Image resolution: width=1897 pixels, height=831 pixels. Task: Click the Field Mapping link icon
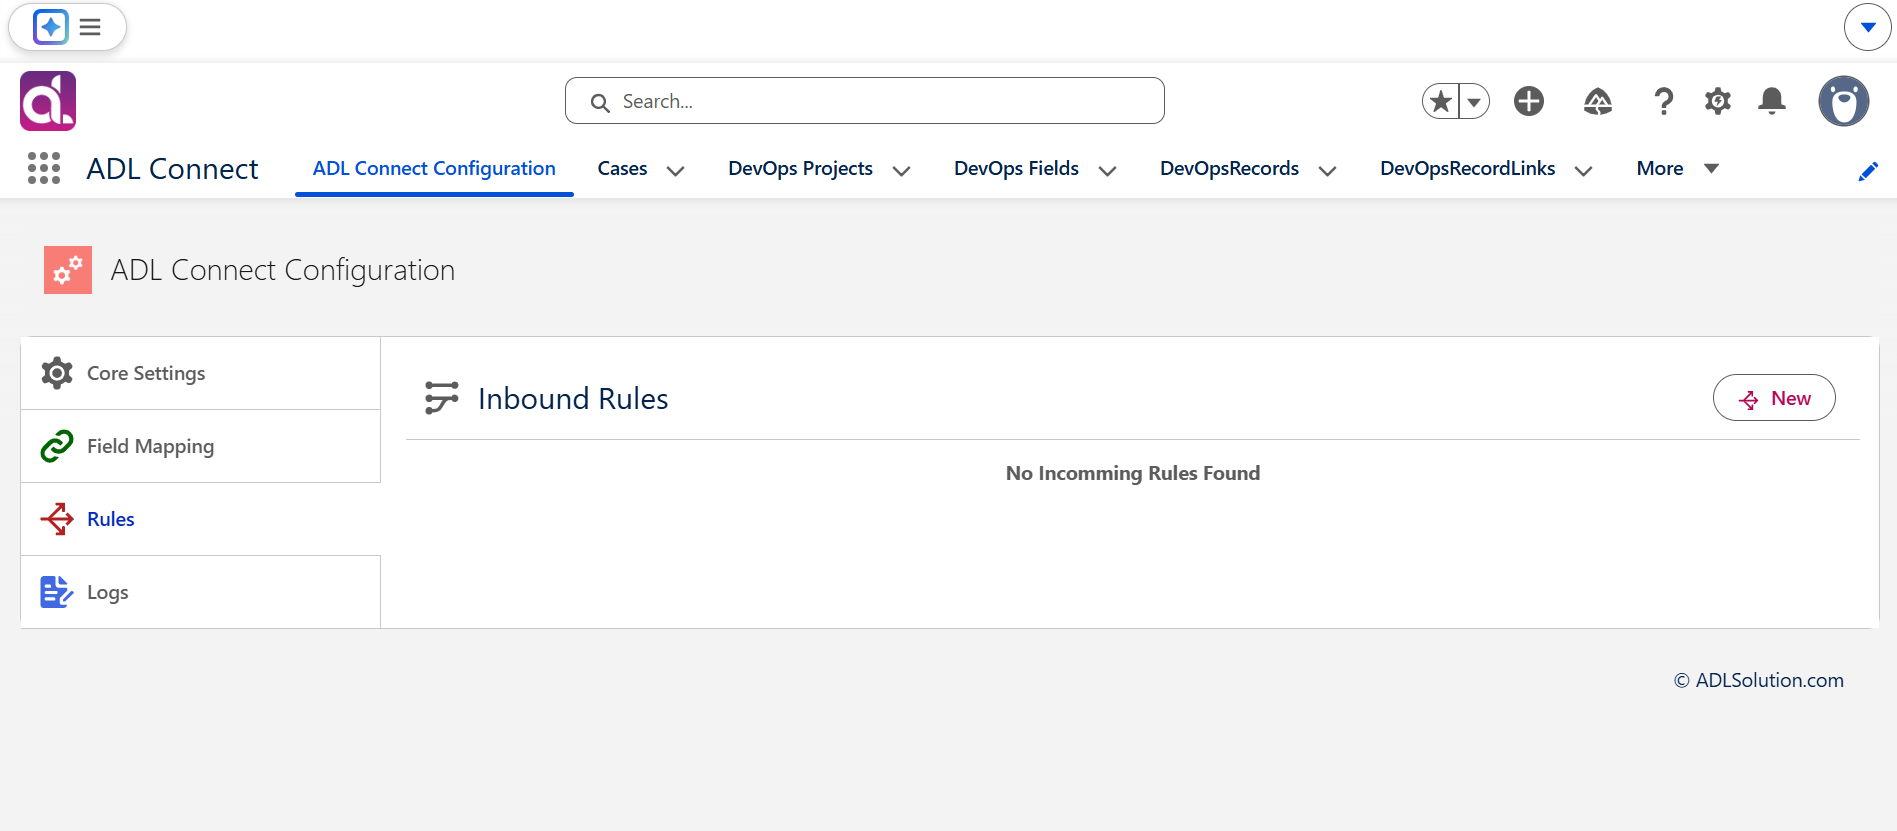click(x=57, y=446)
